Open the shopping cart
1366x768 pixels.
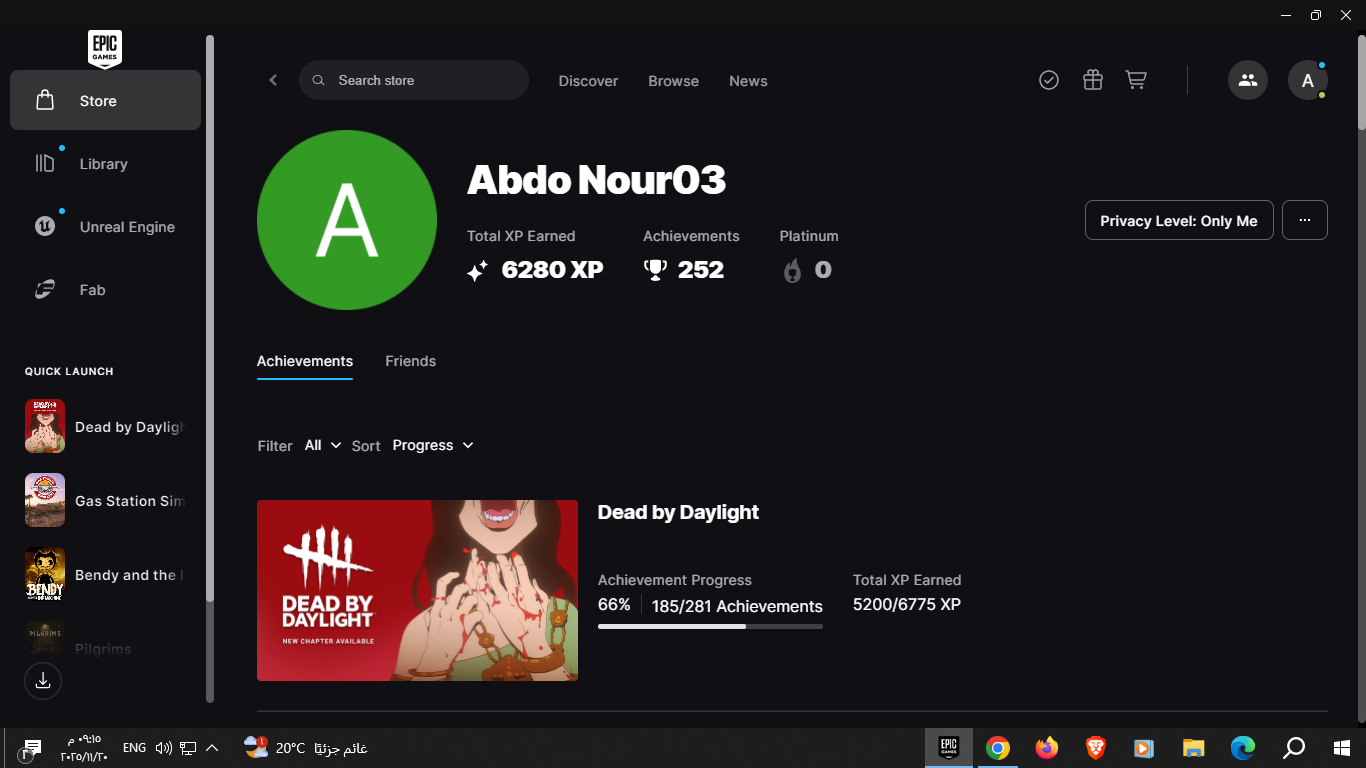click(x=1136, y=80)
